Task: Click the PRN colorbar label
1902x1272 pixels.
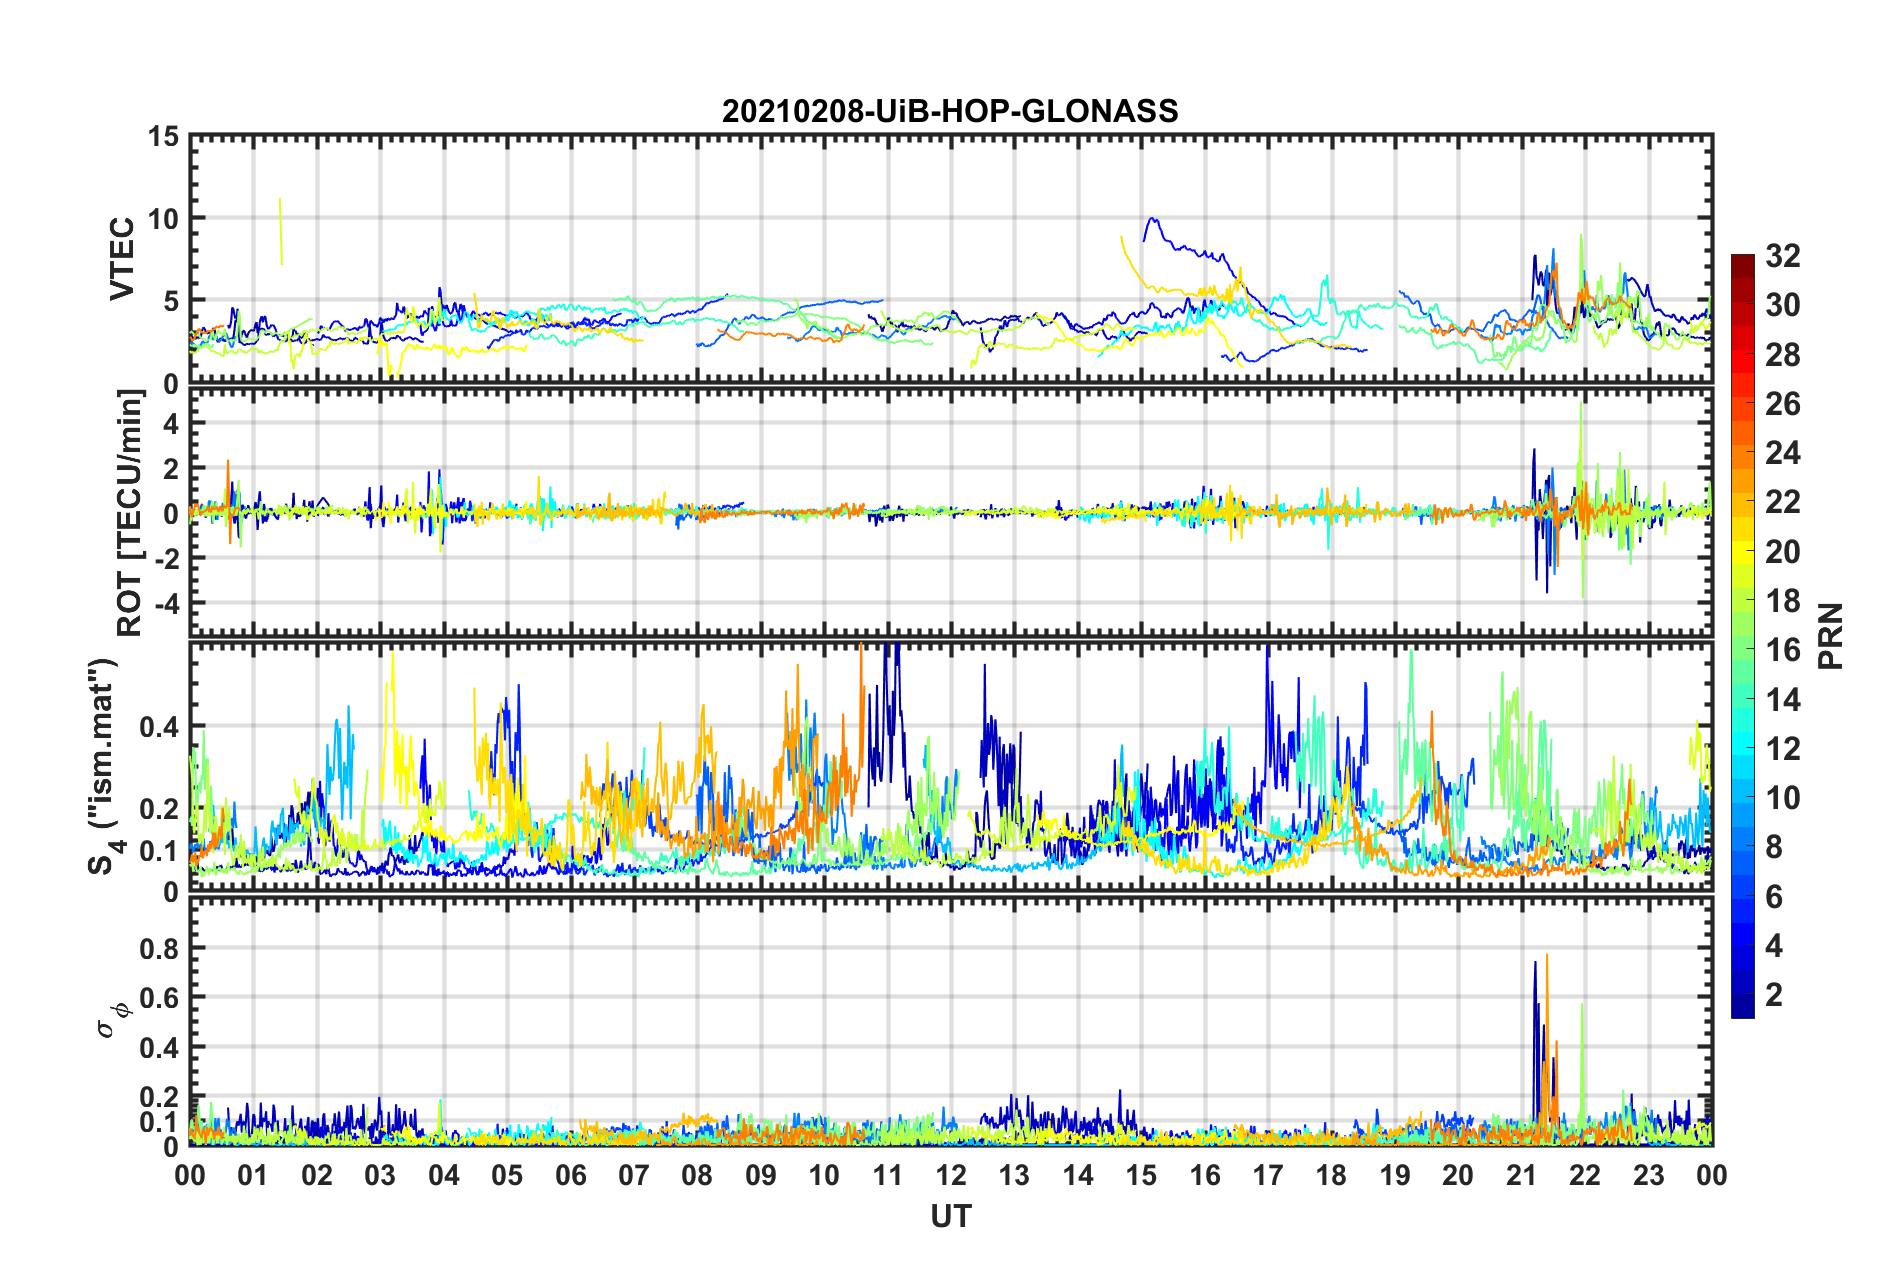Action: click(1831, 636)
